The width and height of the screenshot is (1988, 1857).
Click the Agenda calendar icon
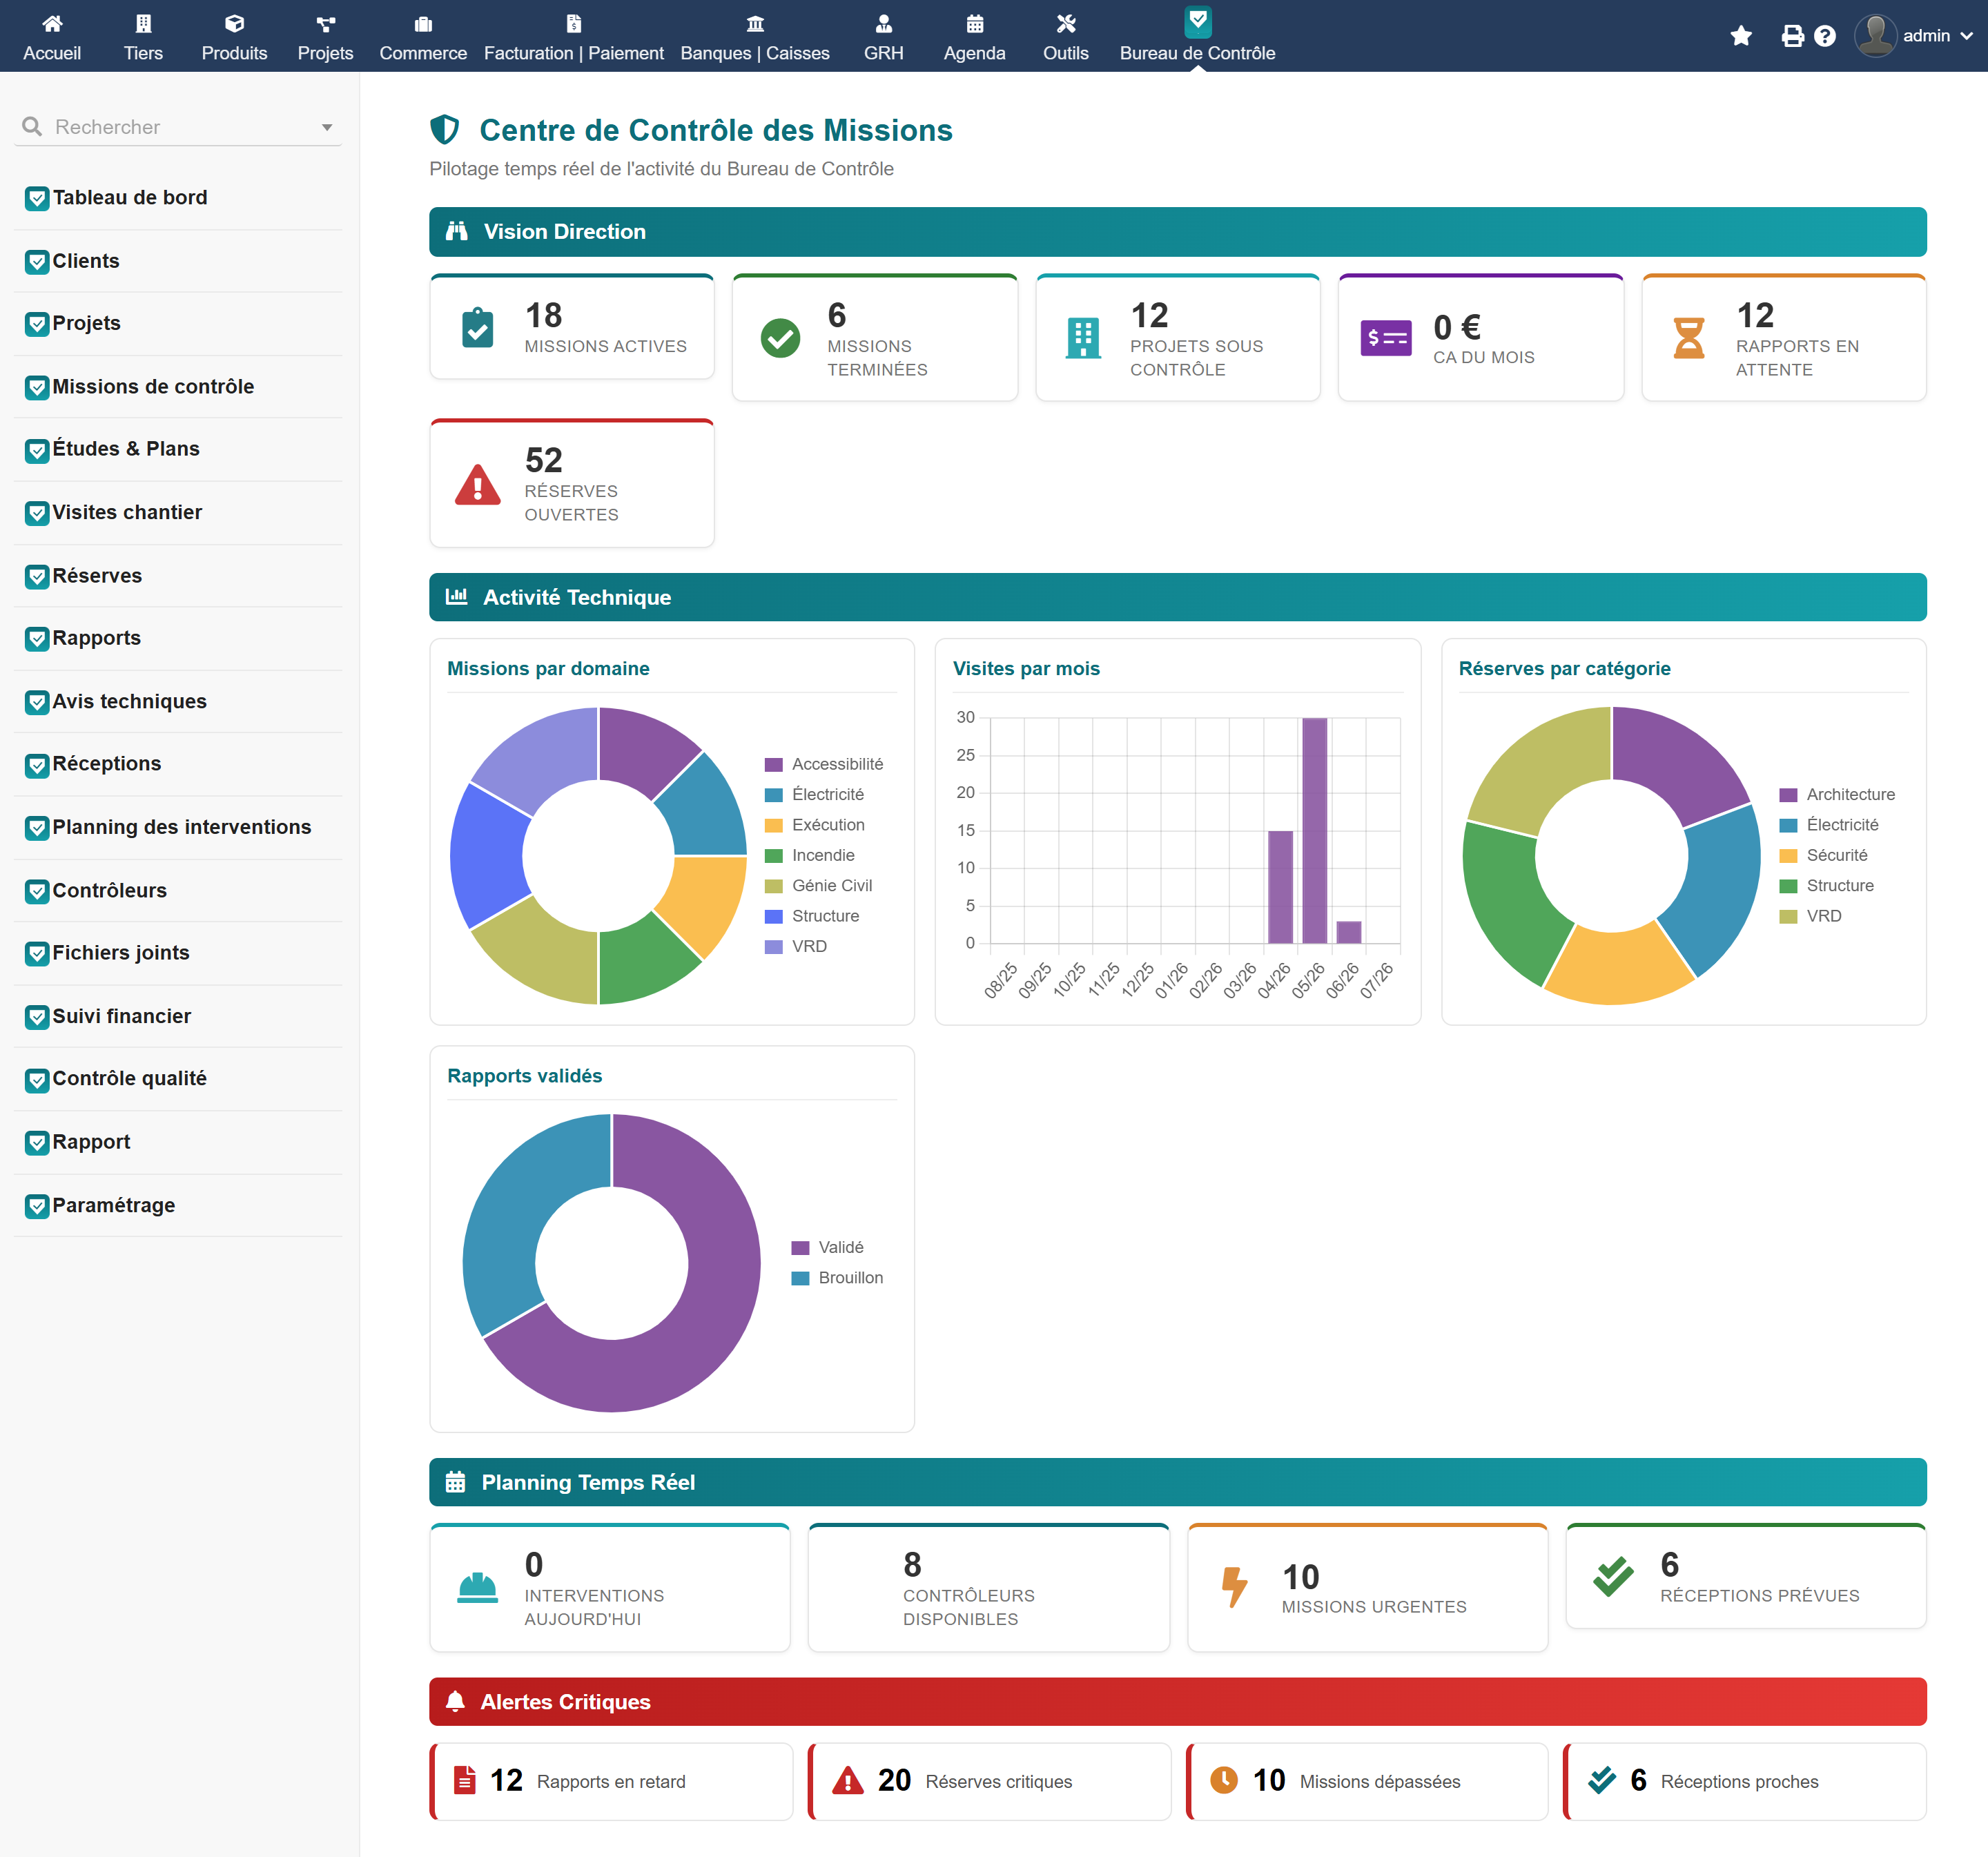click(974, 23)
